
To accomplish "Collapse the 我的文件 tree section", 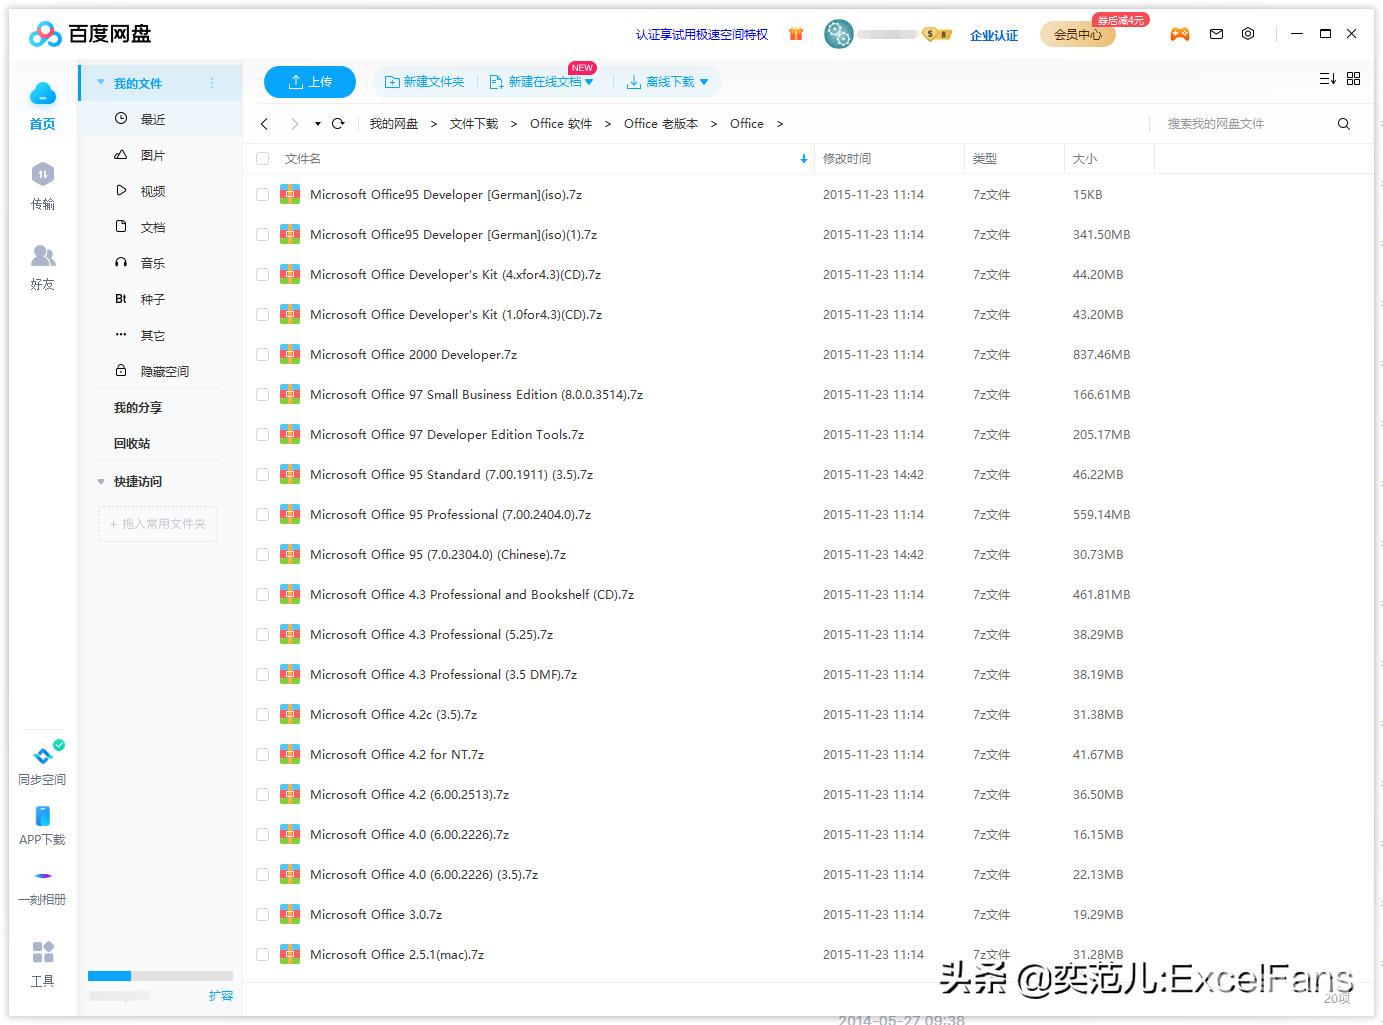I will tap(101, 83).
